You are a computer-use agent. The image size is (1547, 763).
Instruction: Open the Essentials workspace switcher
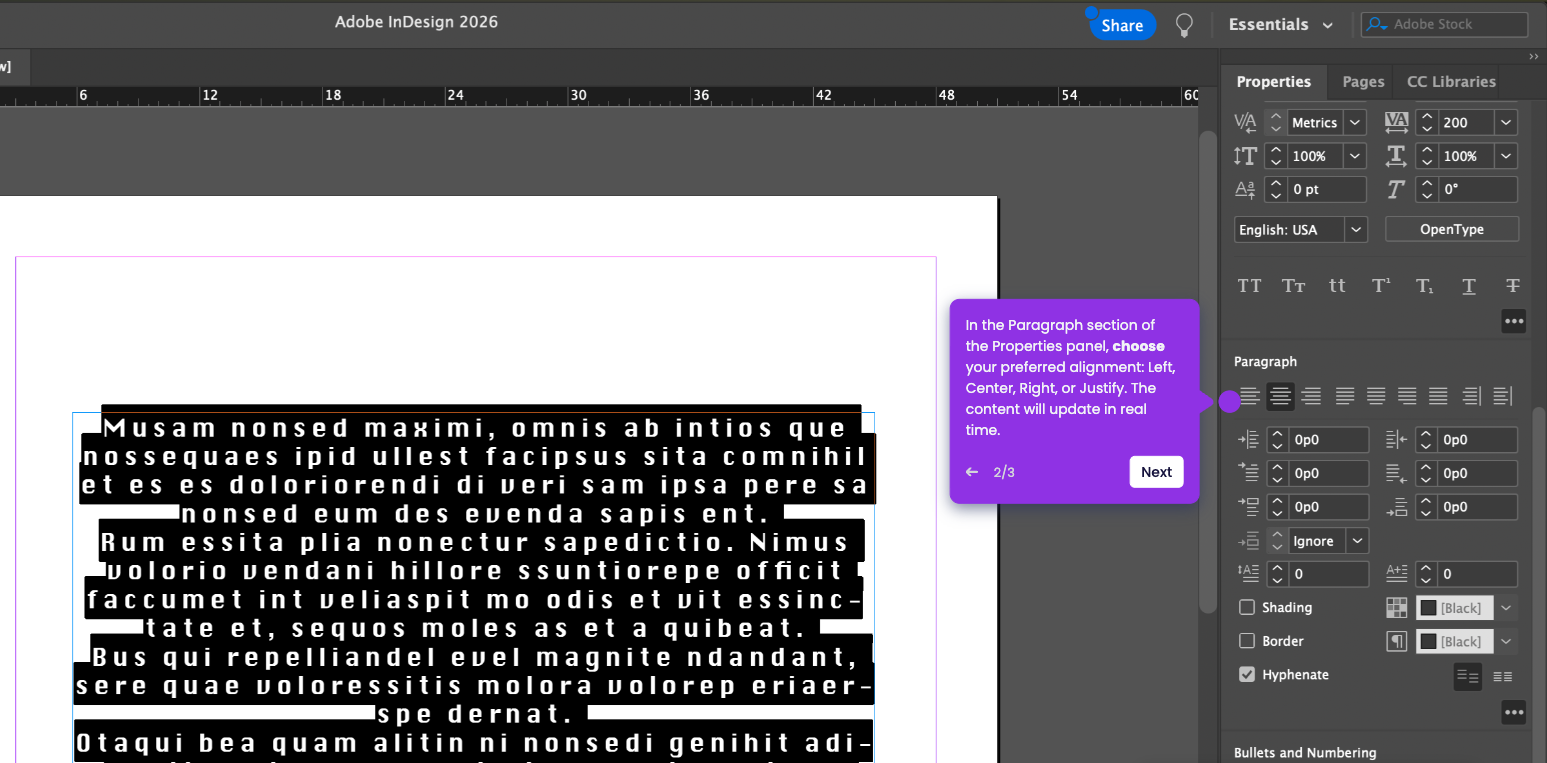pyautogui.click(x=1280, y=25)
